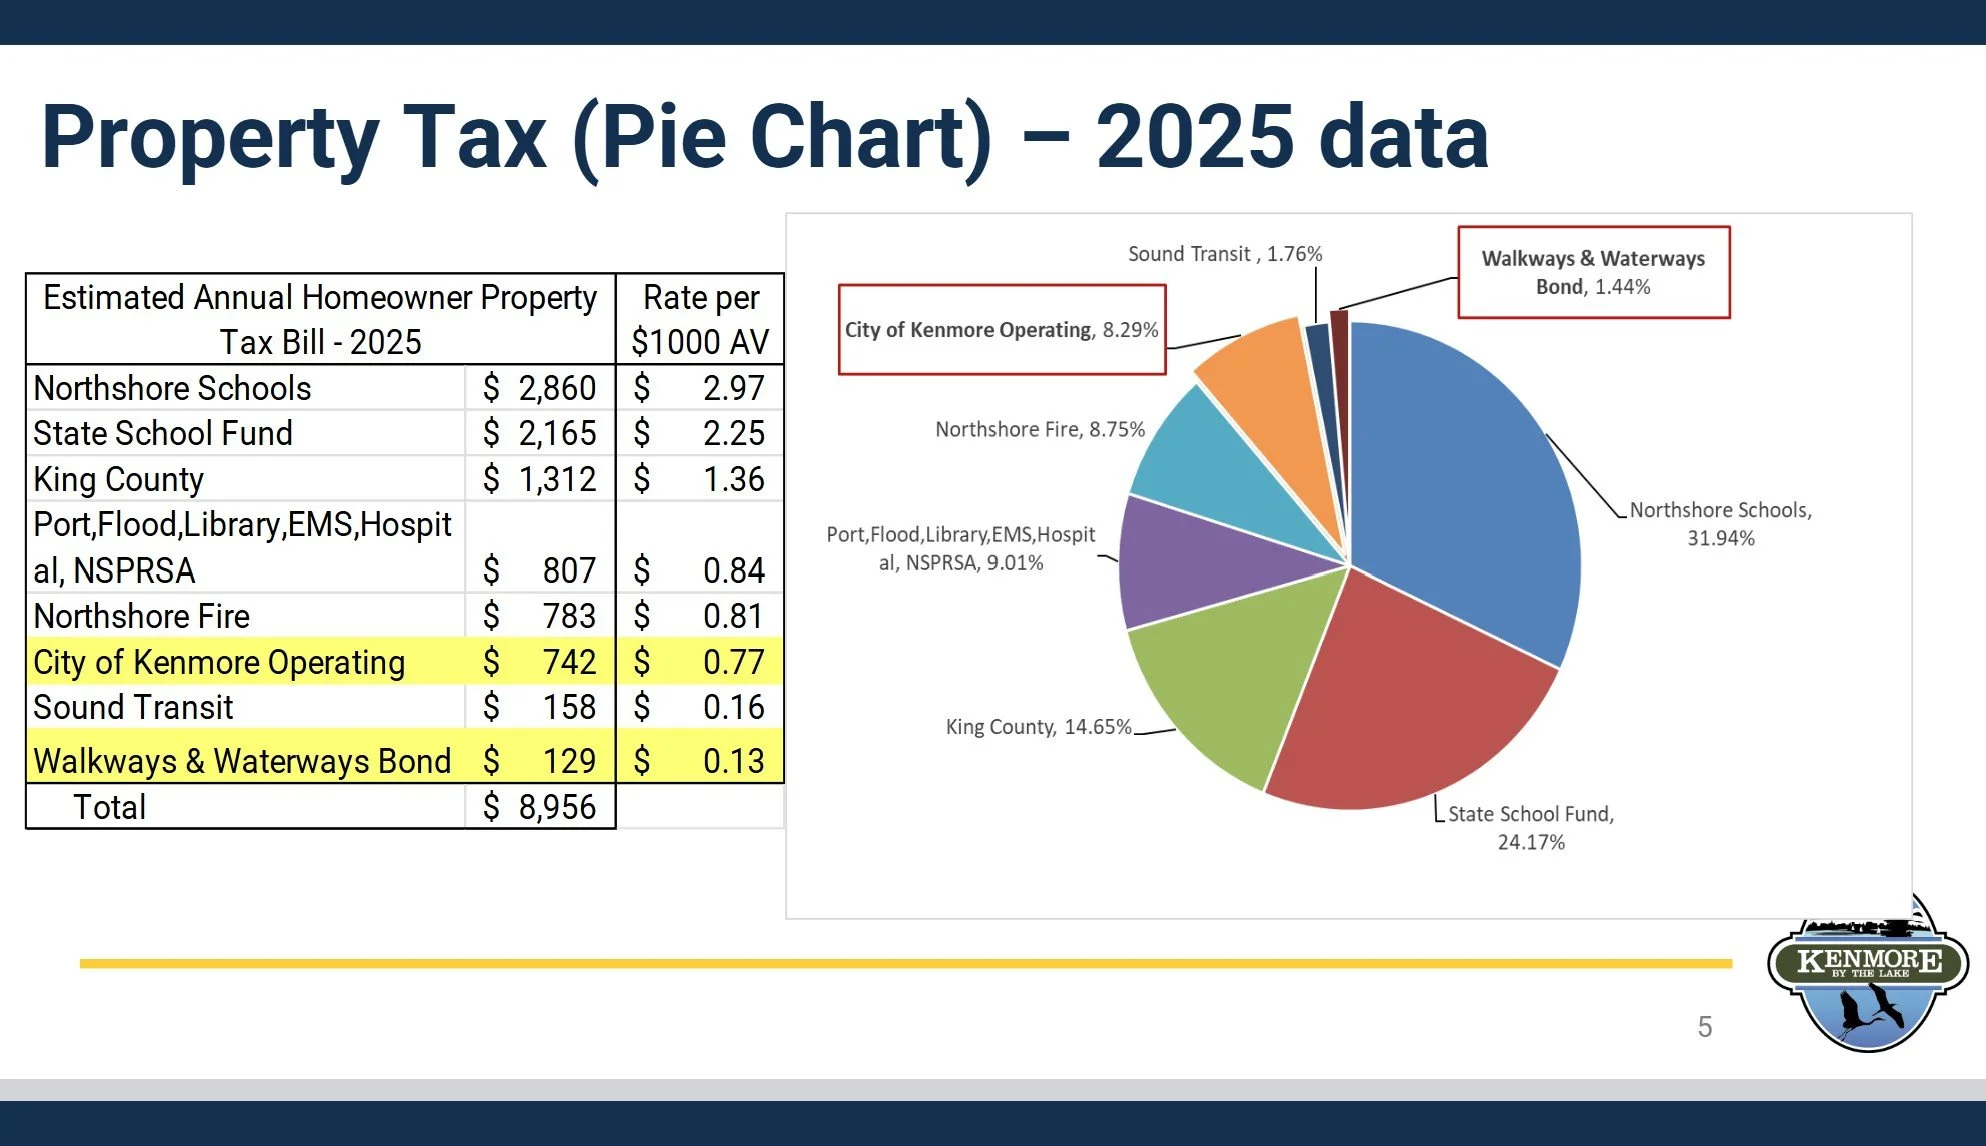
Task: Click the $1,312 amount cell
Action: tap(540, 479)
